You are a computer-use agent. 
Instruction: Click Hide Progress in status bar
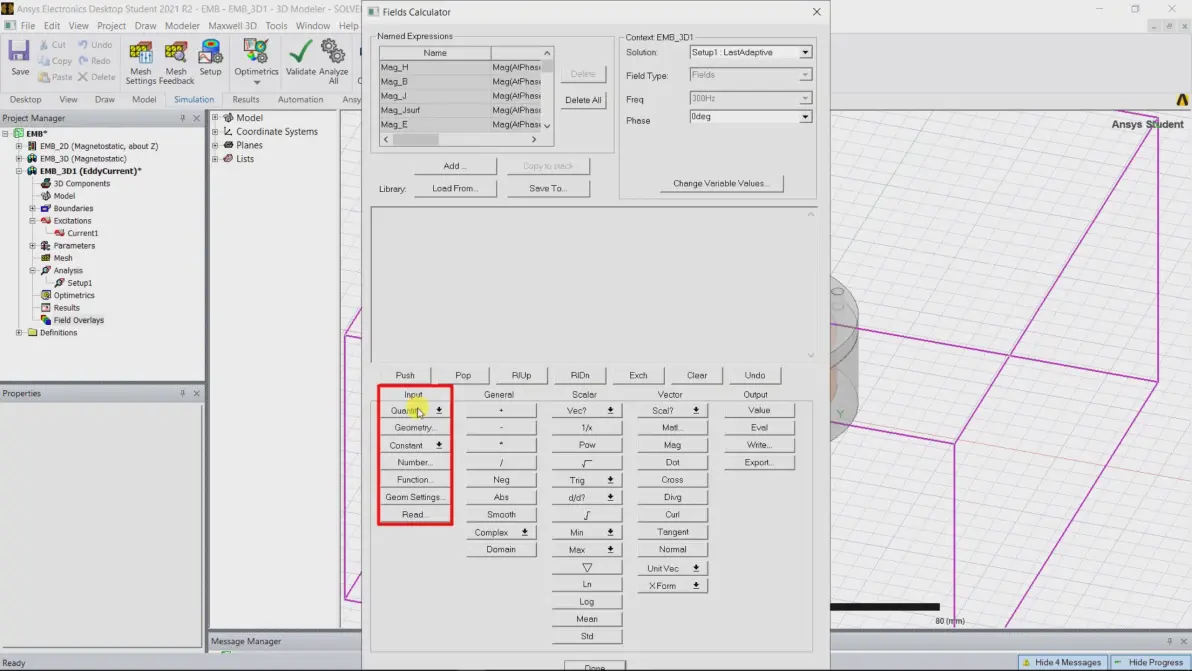1149,663
